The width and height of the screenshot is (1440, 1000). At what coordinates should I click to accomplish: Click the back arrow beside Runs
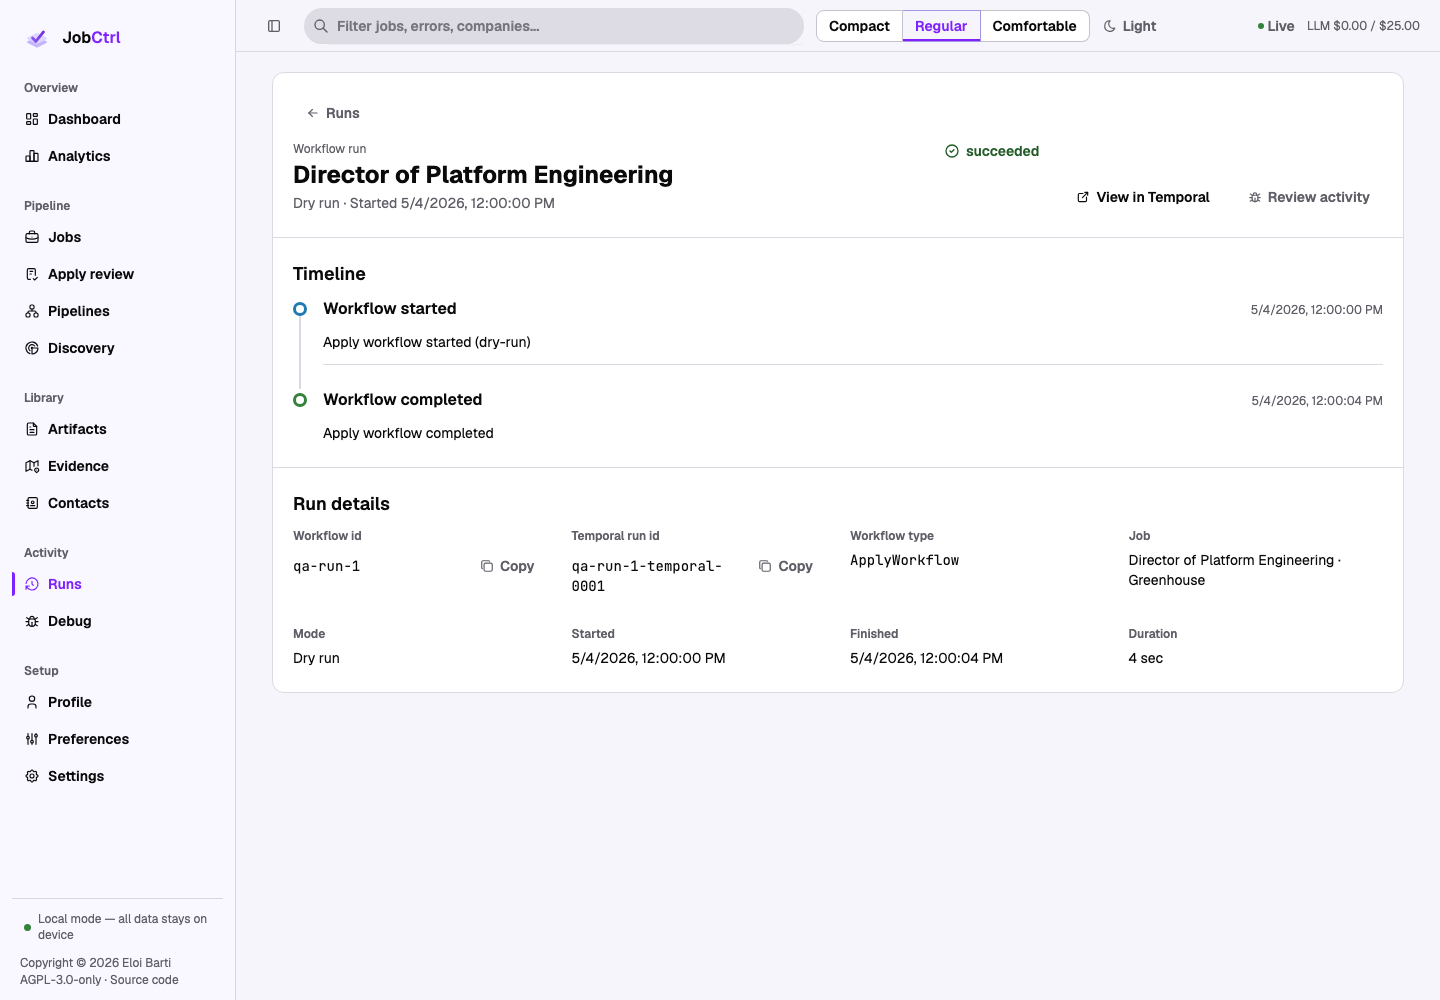(313, 113)
